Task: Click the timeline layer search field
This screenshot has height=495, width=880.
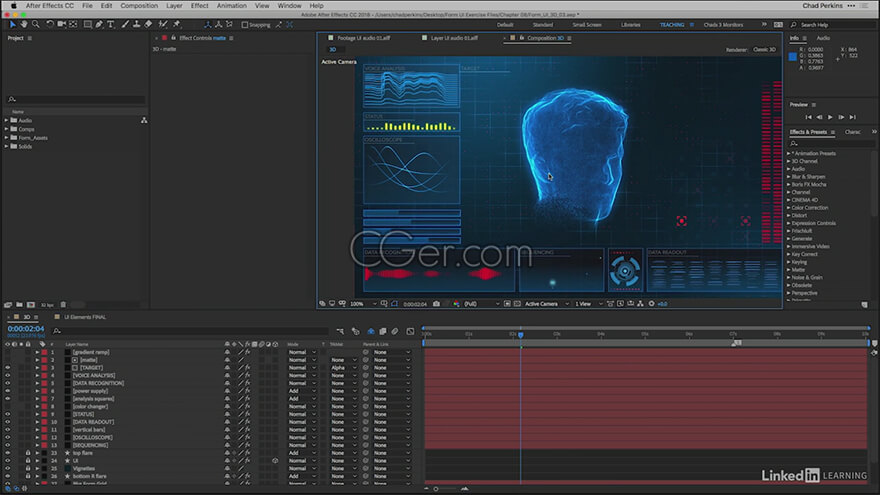Action: coord(191,331)
